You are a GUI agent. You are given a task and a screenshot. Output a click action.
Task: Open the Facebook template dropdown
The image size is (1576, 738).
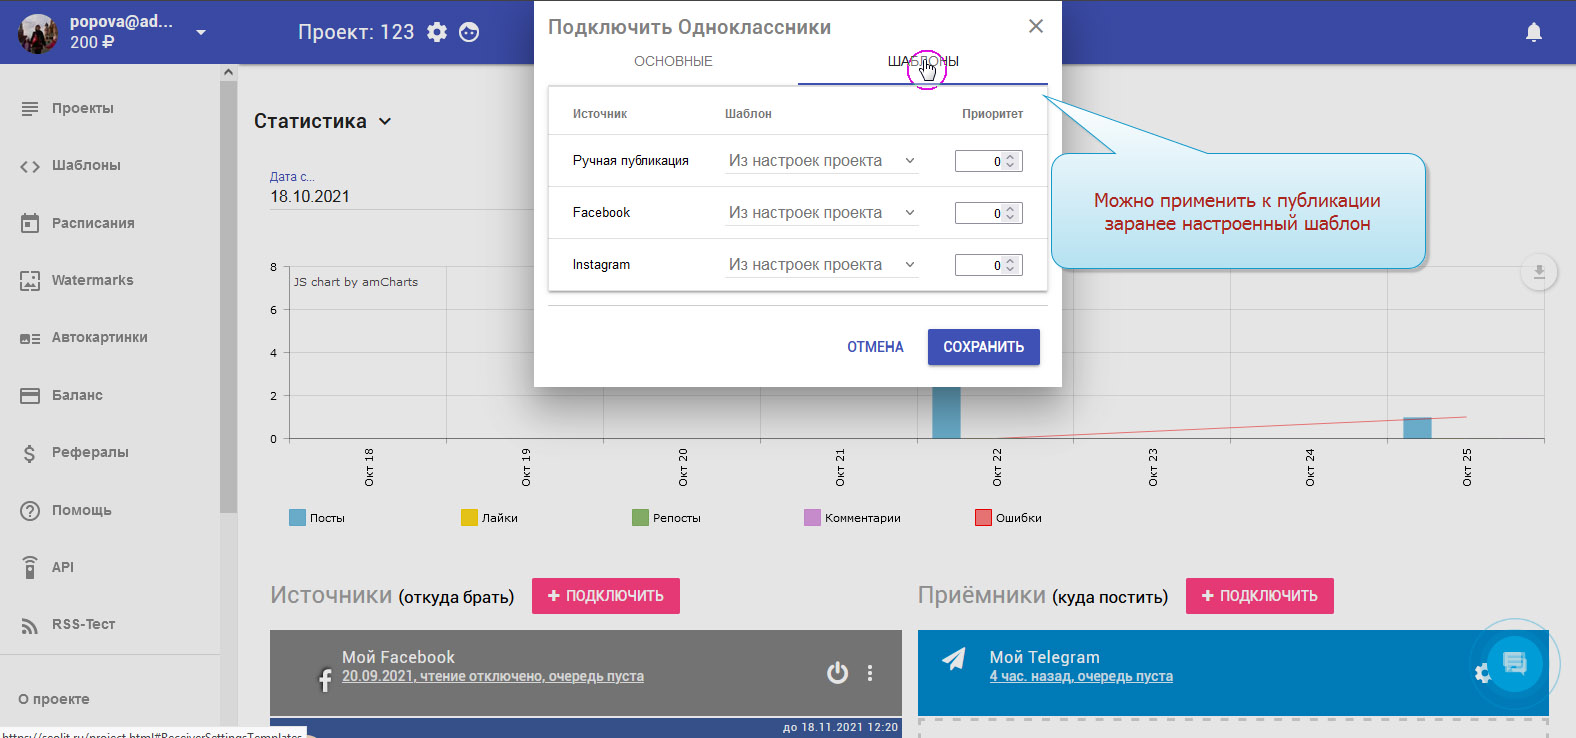click(x=821, y=213)
